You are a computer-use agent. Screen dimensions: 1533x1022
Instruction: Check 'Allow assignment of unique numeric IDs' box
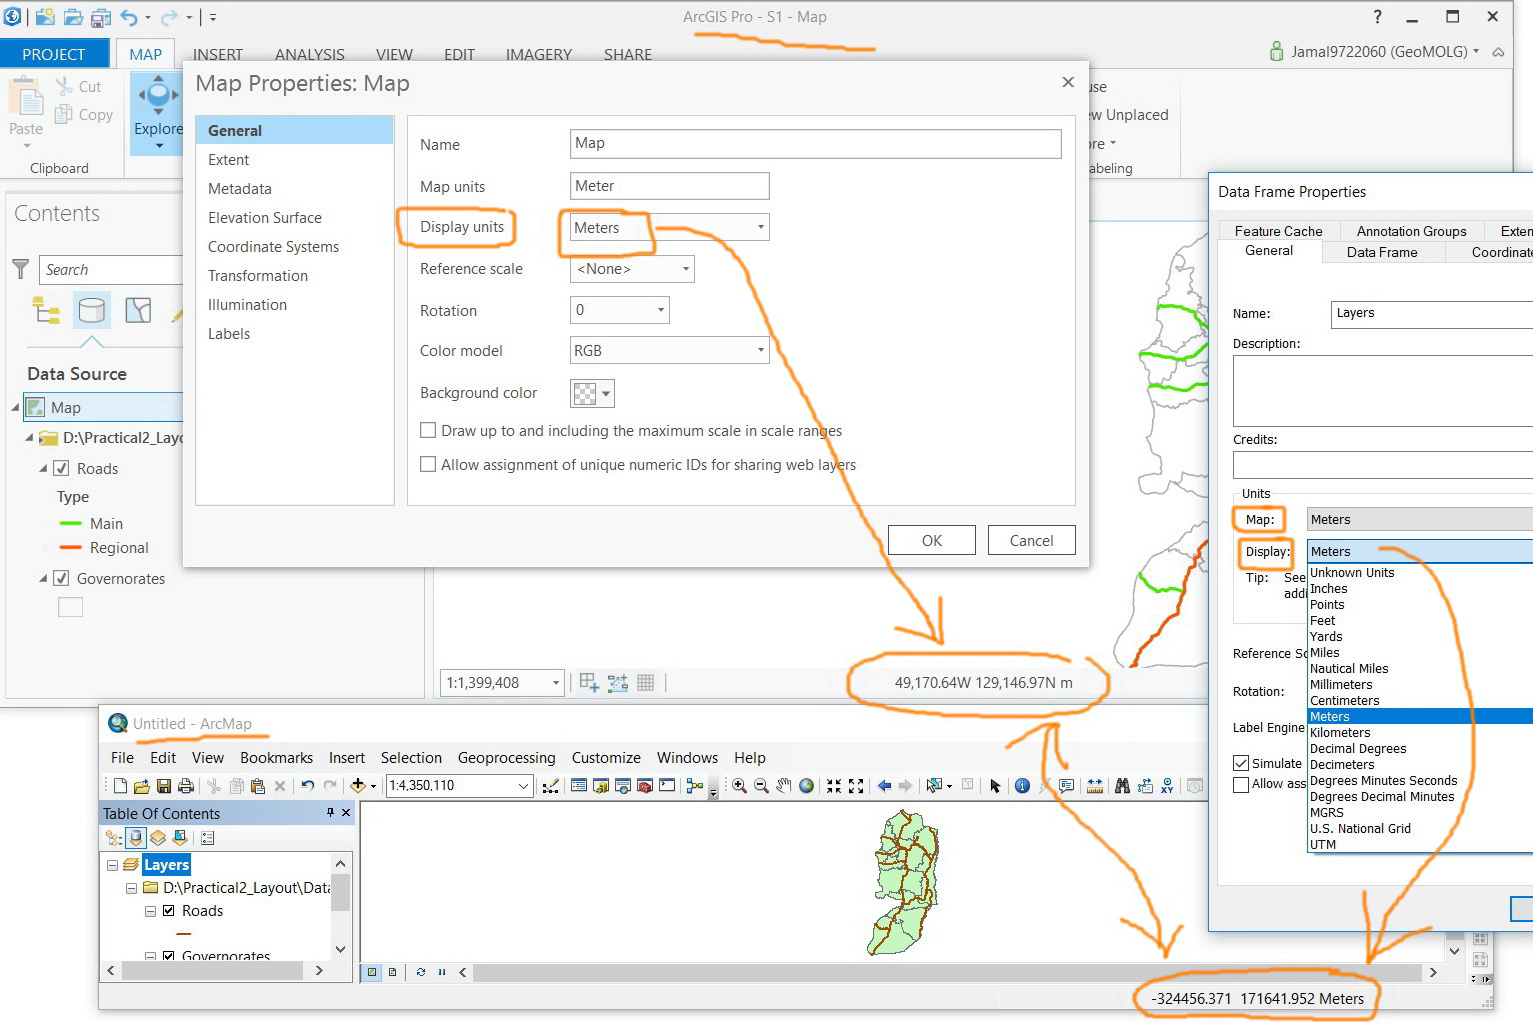(428, 464)
